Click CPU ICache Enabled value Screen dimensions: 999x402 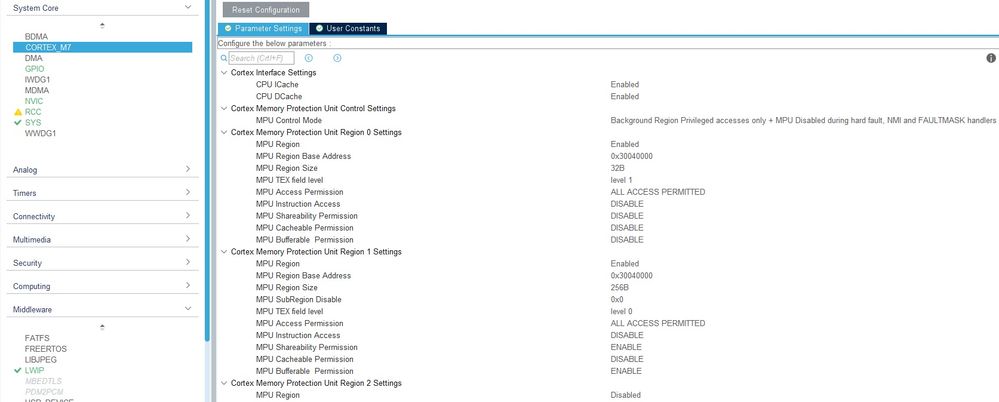(624, 84)
